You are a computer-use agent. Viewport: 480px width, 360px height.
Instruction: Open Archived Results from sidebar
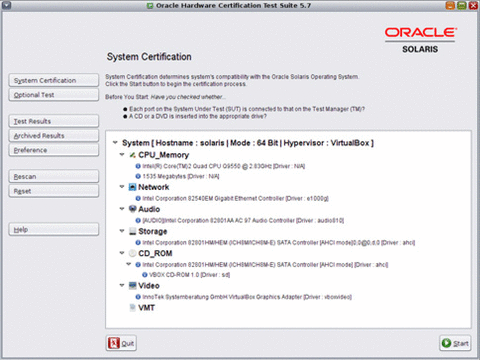pyautogui.click(x=54, y=136)
